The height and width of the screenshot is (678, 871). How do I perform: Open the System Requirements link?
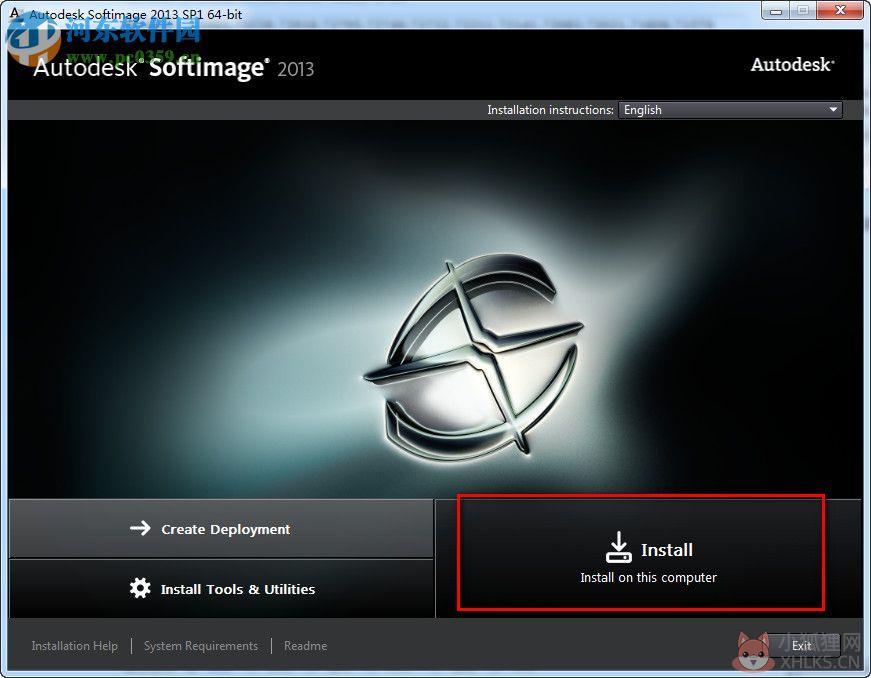tap(201, 646)
